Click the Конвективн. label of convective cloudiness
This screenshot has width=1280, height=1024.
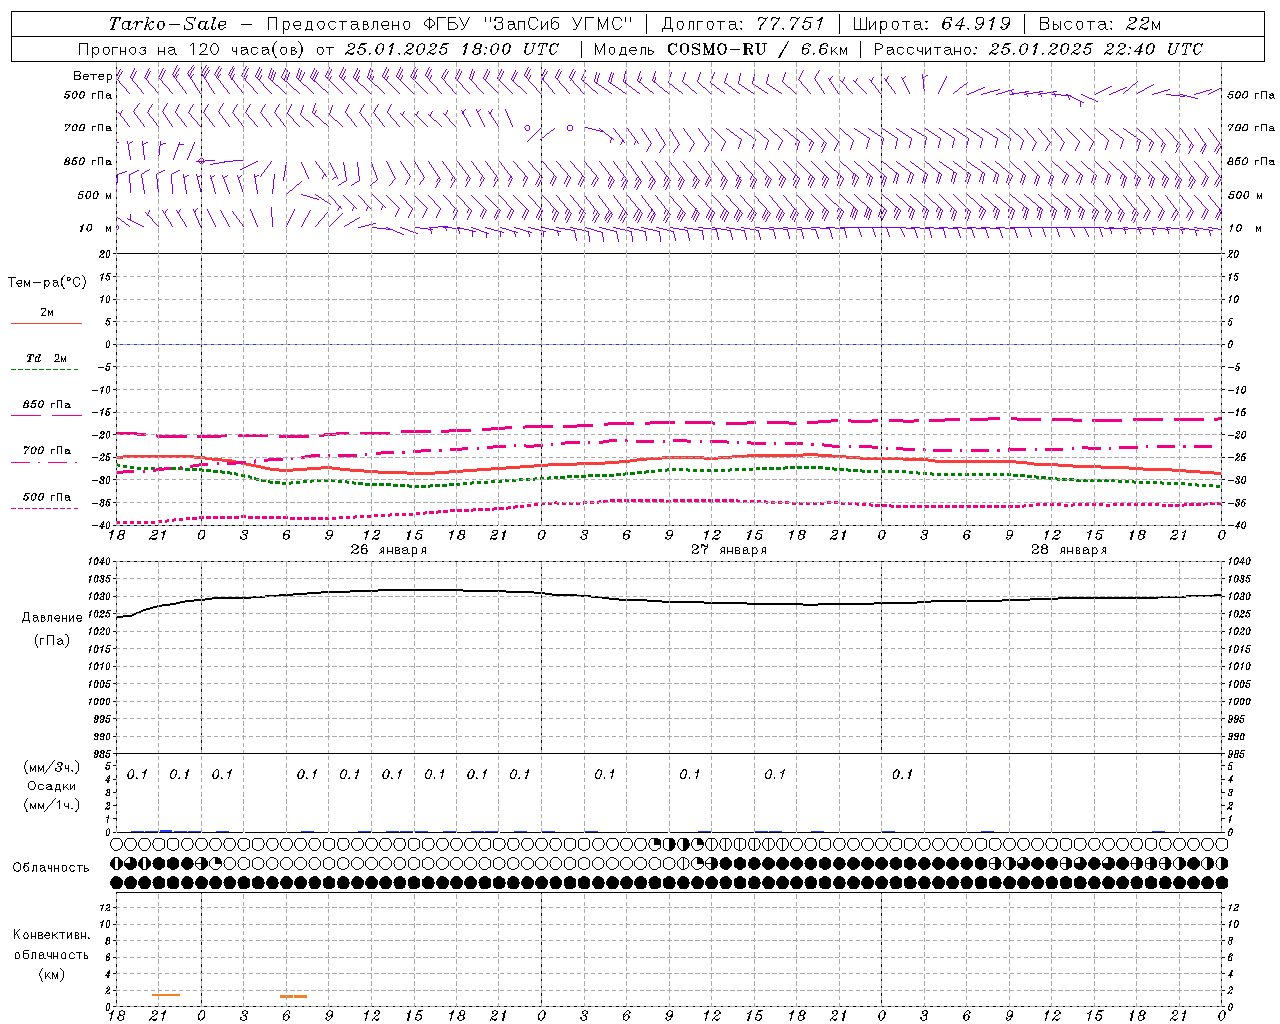51,935
